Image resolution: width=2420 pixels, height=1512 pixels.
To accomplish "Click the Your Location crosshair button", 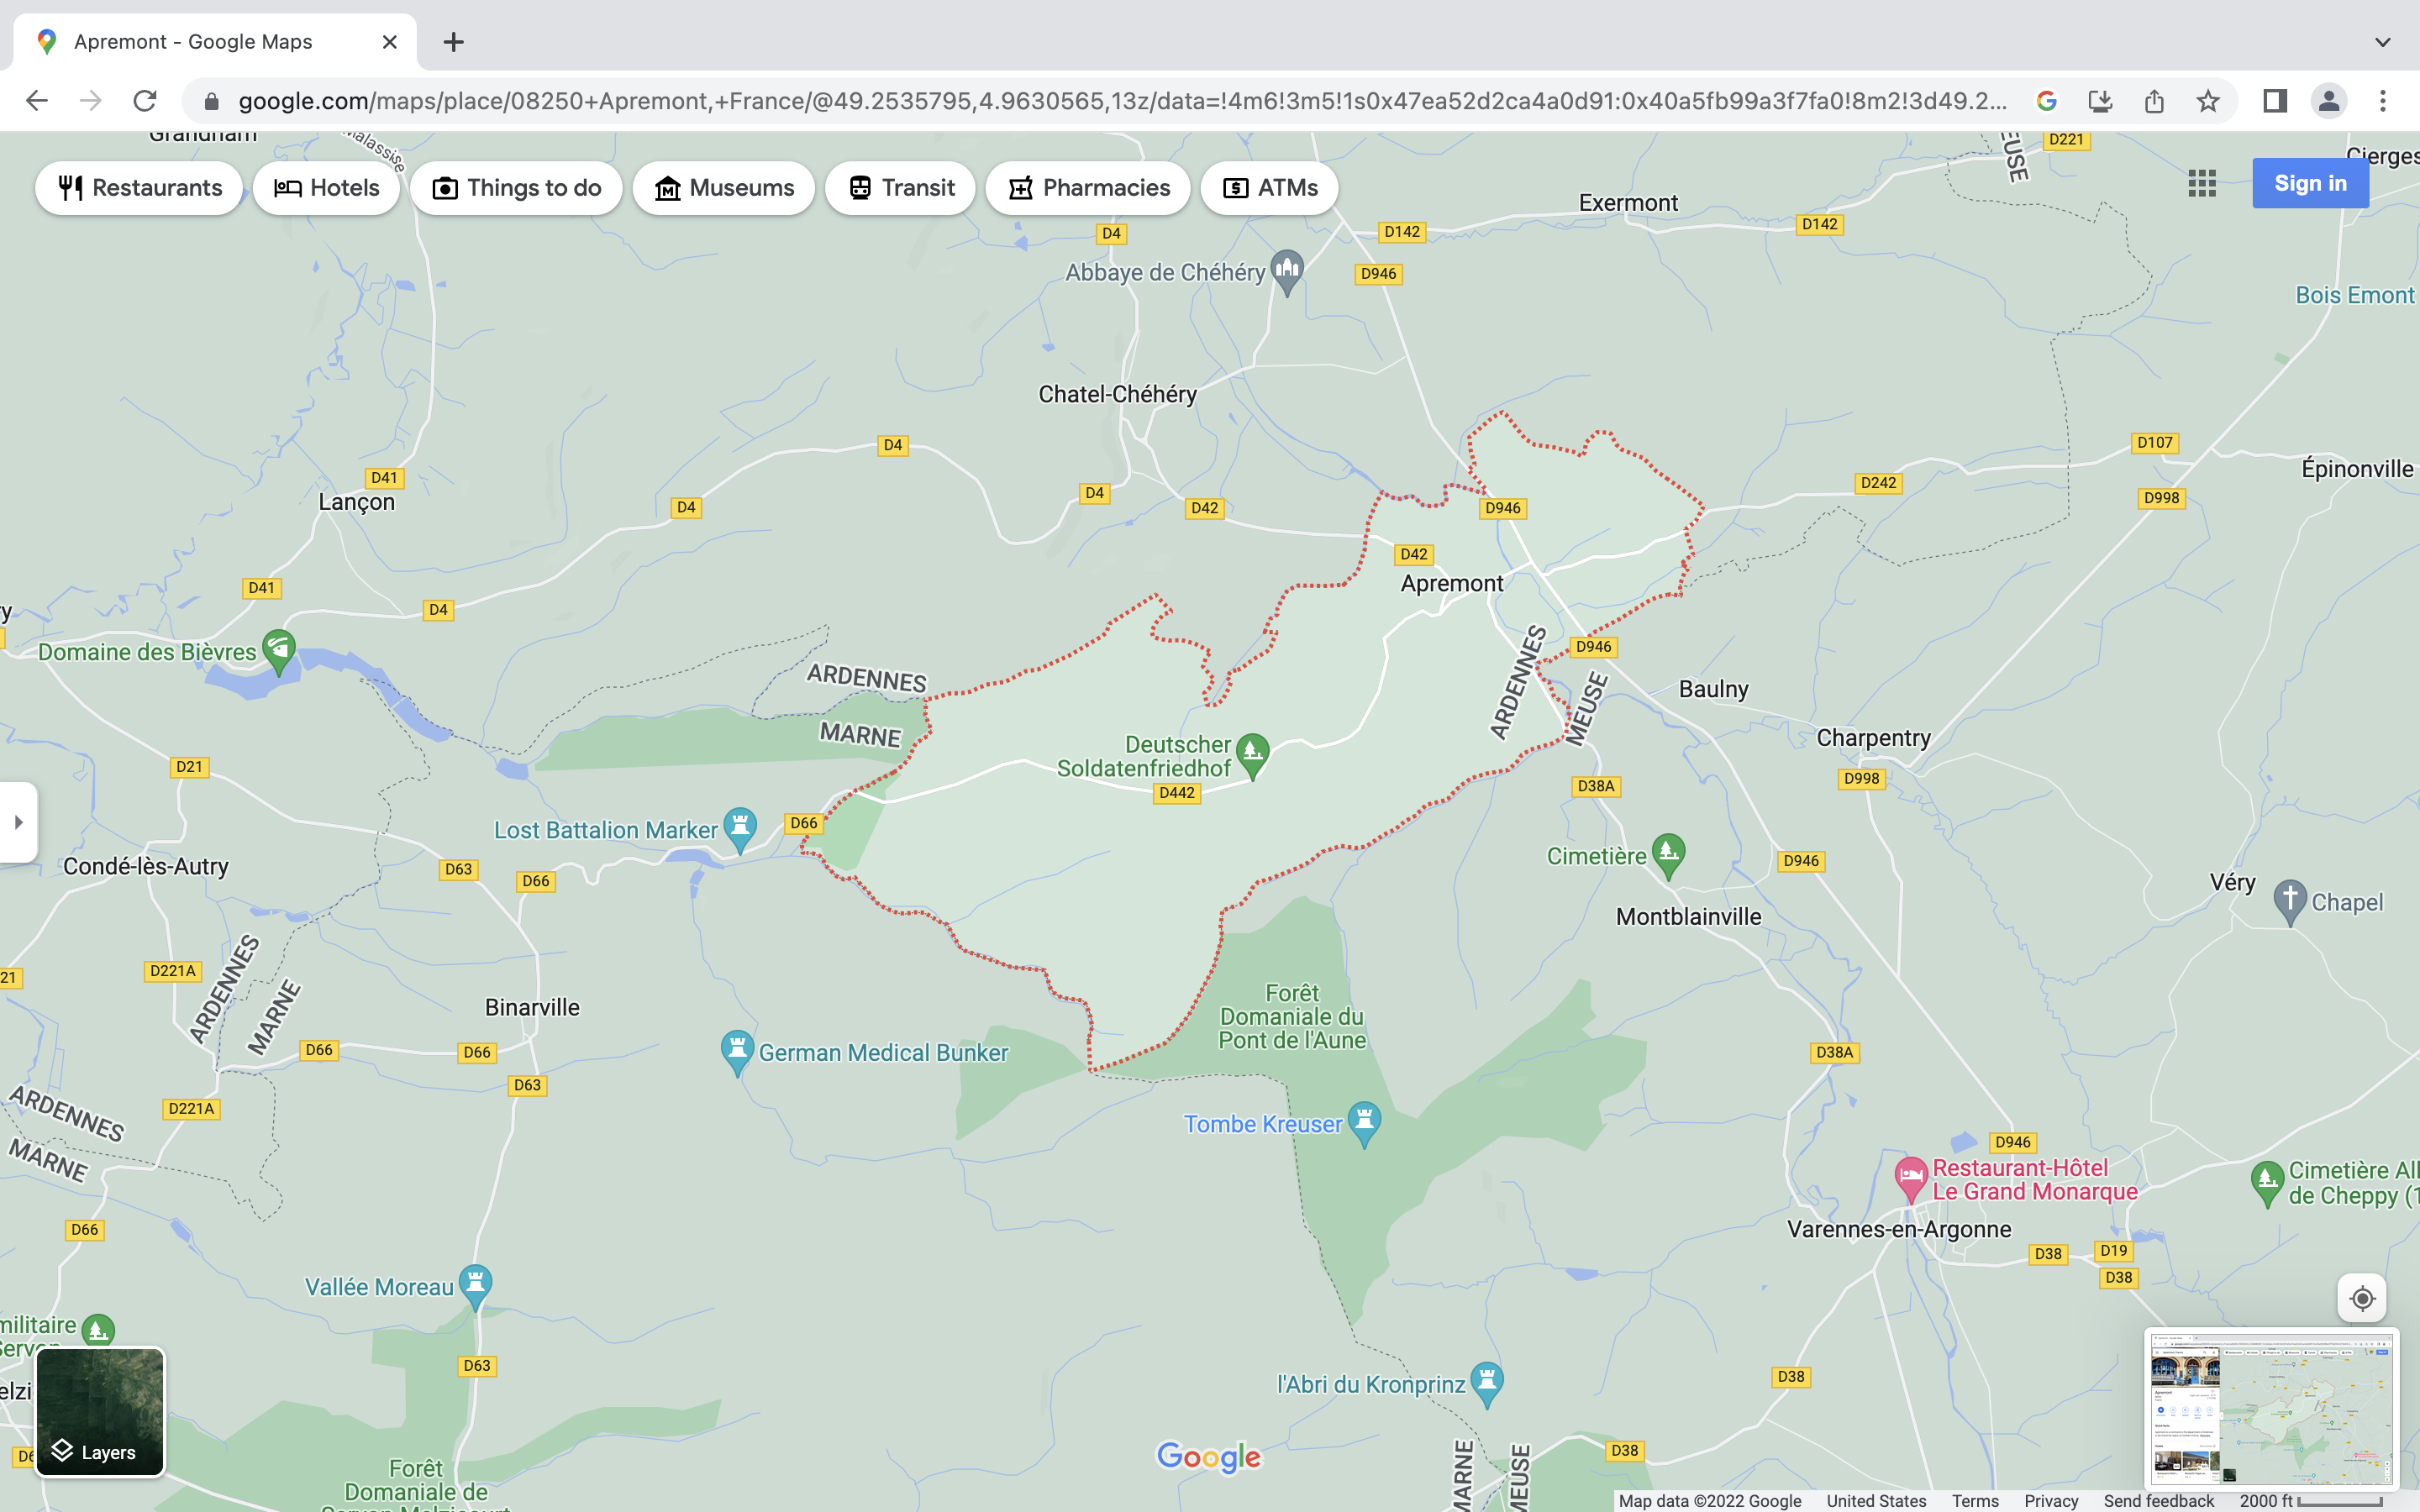I will (2362, 1298).
